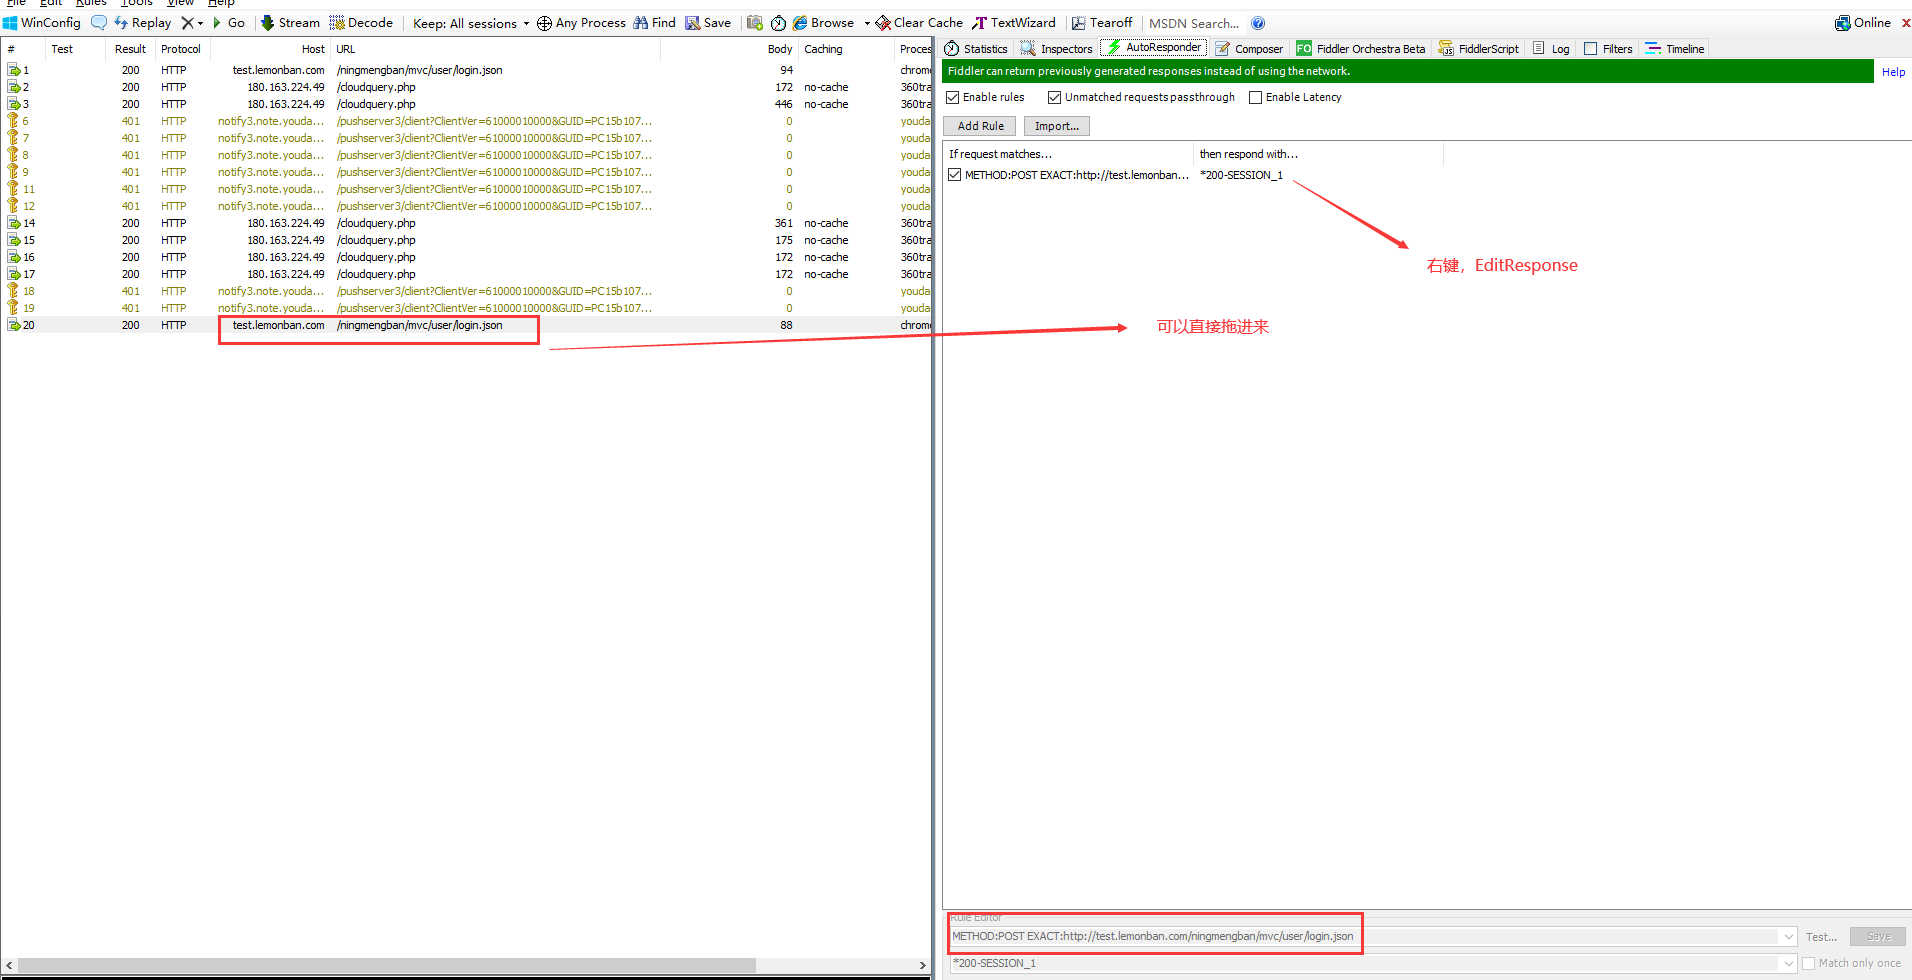Screen dimensions: 1912x980
Task: Click the comment speech bubble icon
Action: [98, 23]
